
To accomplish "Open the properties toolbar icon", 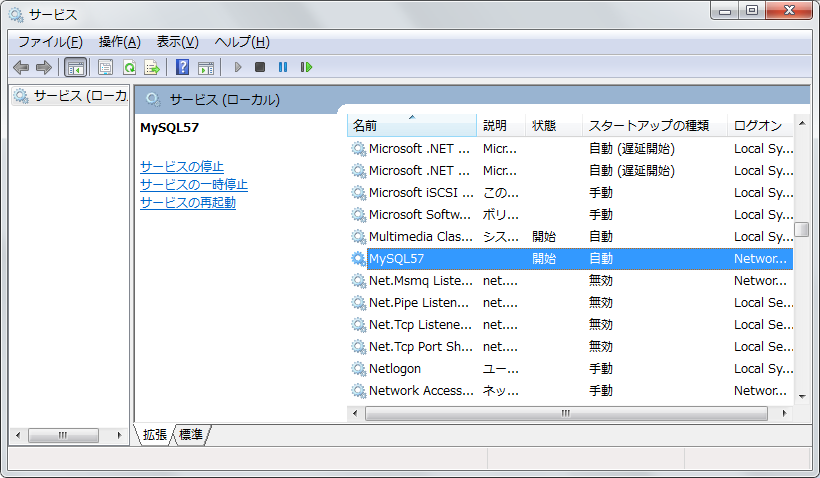I will coord(105,67).
